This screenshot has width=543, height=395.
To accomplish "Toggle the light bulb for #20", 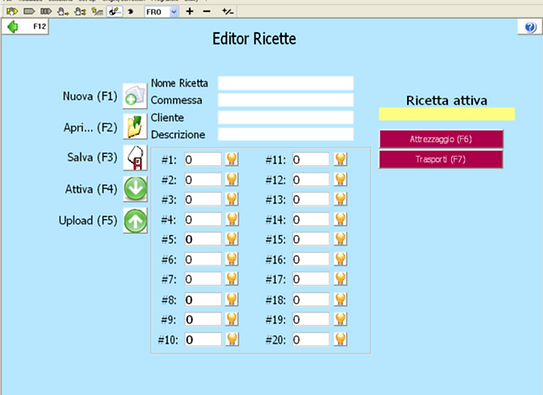I will point(340,339).
